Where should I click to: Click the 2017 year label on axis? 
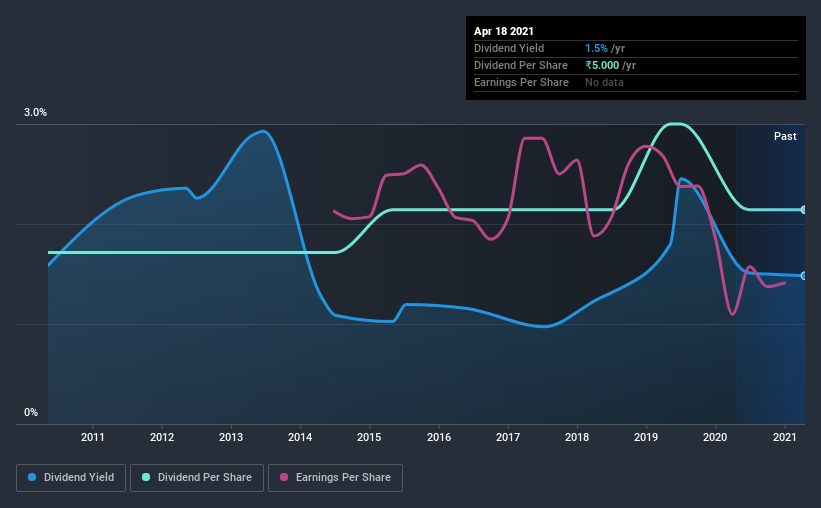click(x=508, y=437)
